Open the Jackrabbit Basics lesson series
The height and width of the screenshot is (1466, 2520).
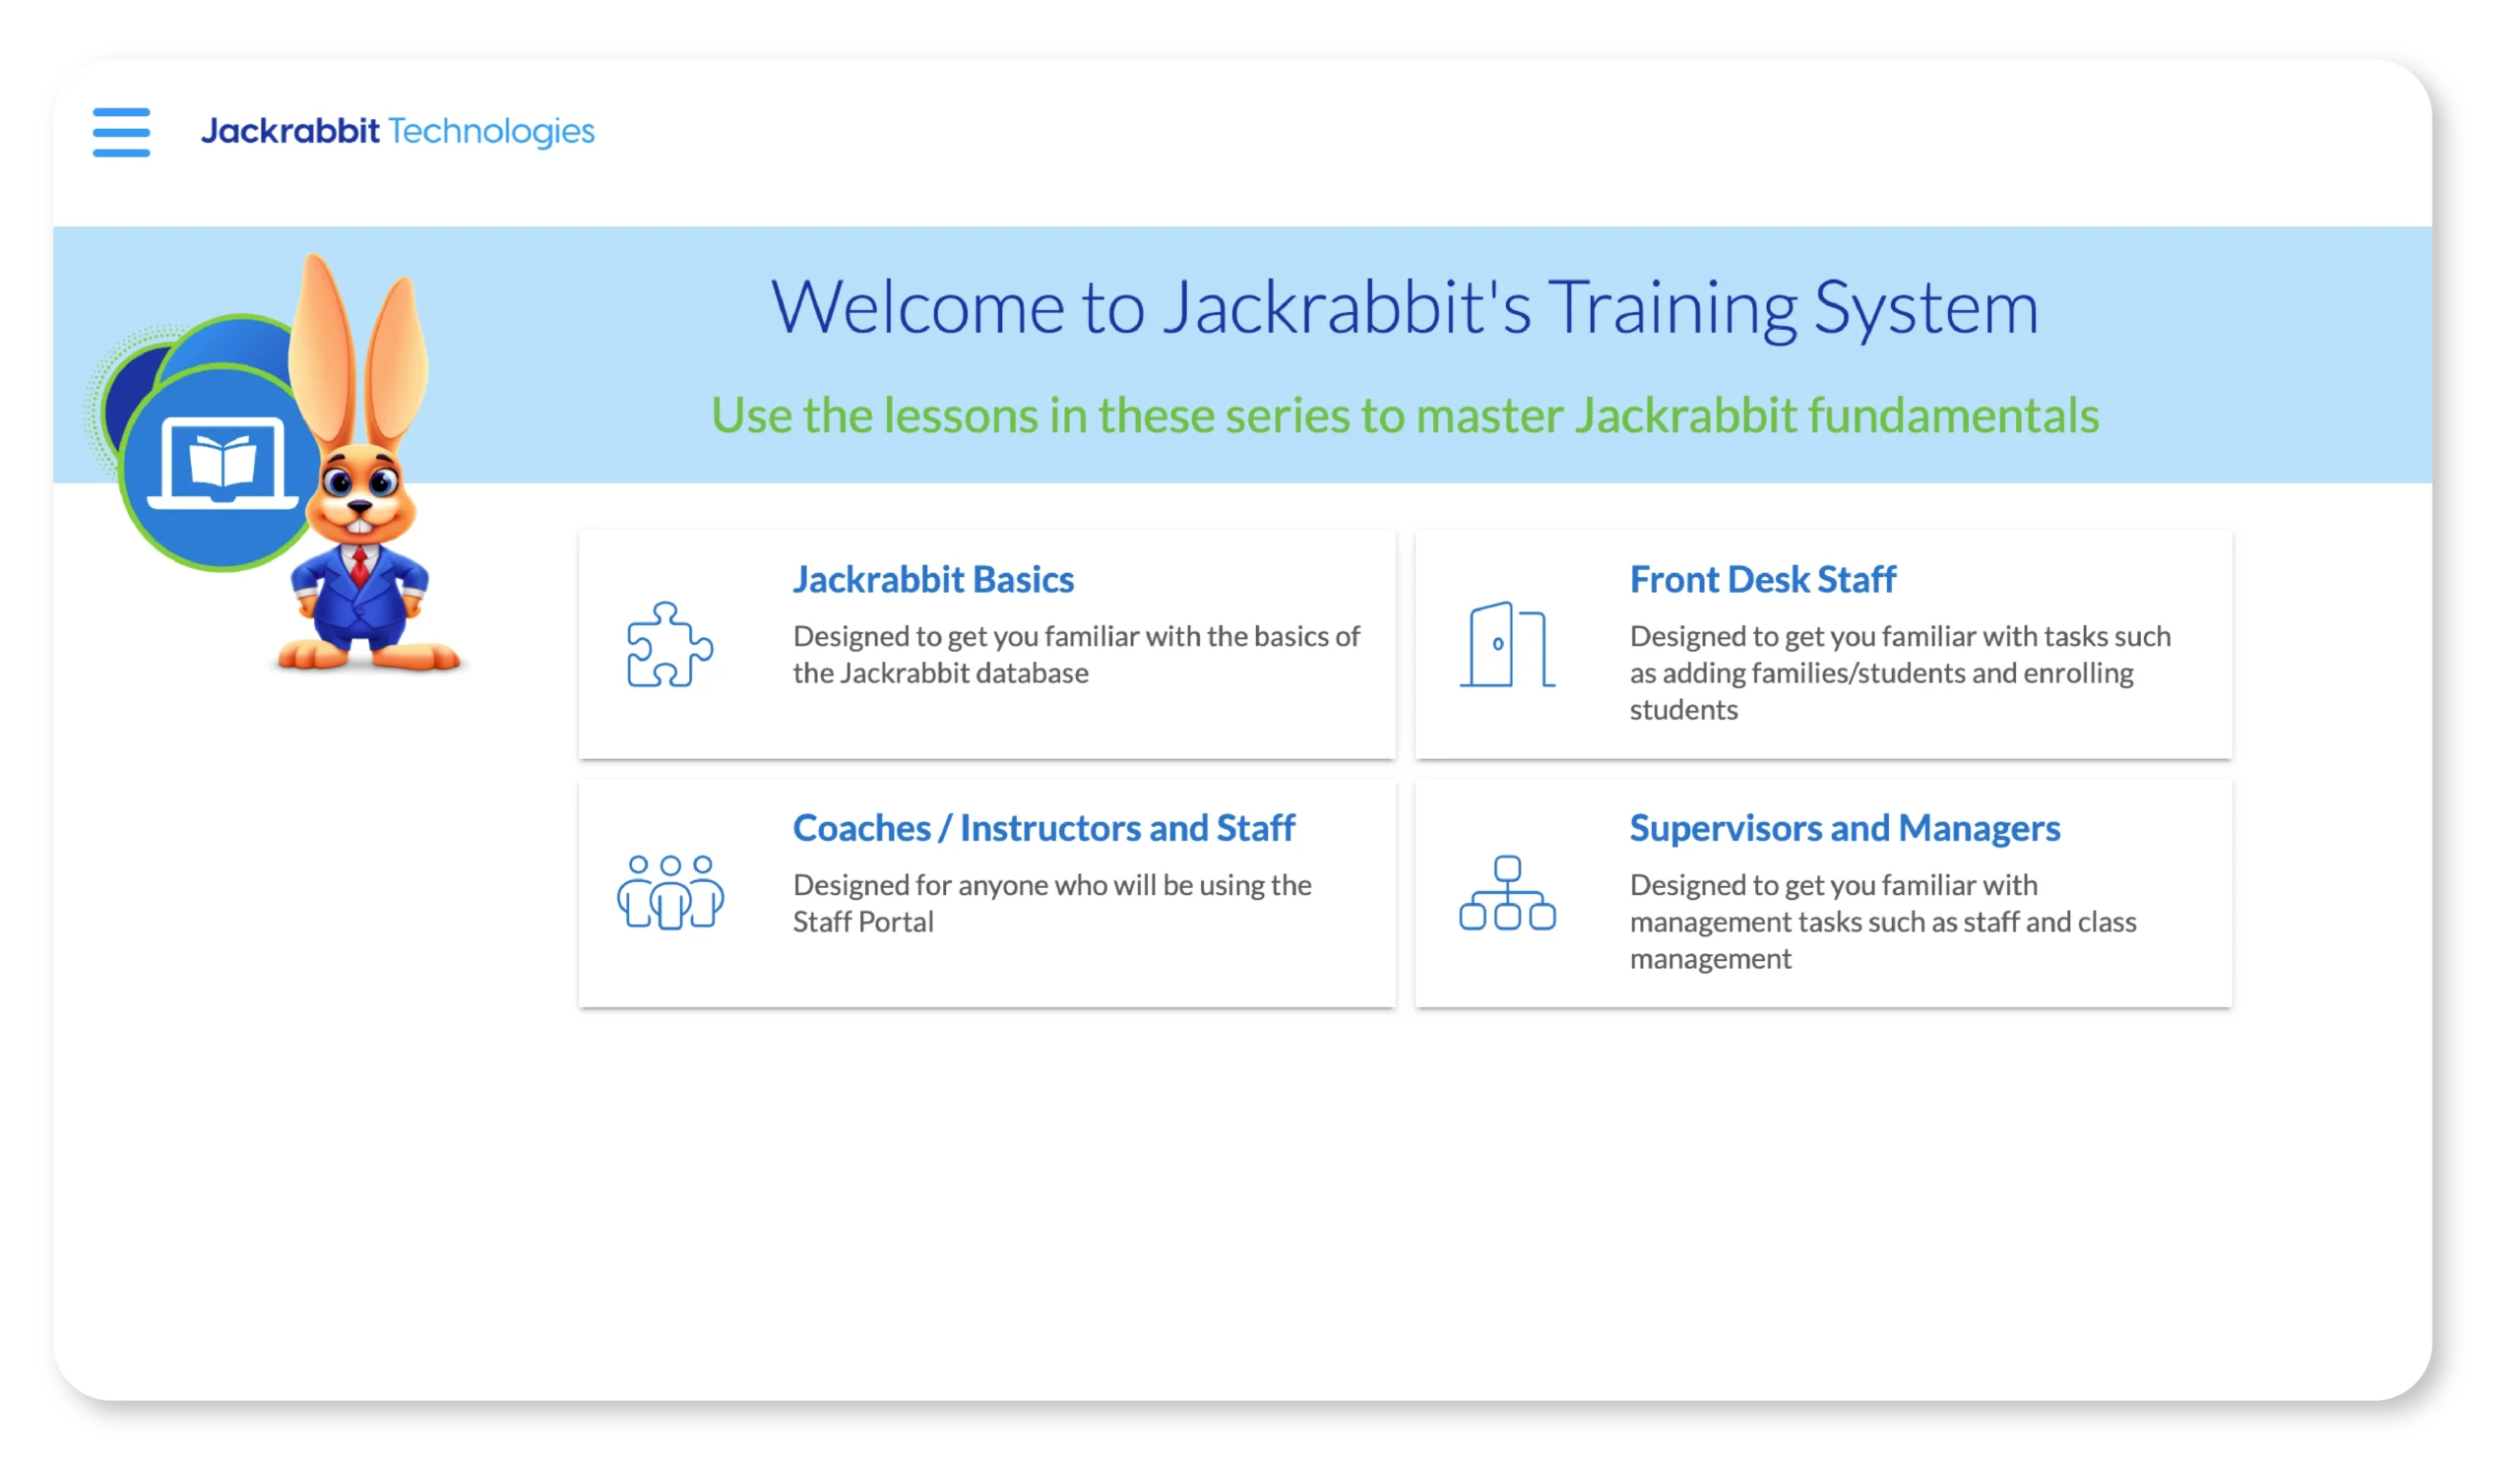tap(933, 578)
